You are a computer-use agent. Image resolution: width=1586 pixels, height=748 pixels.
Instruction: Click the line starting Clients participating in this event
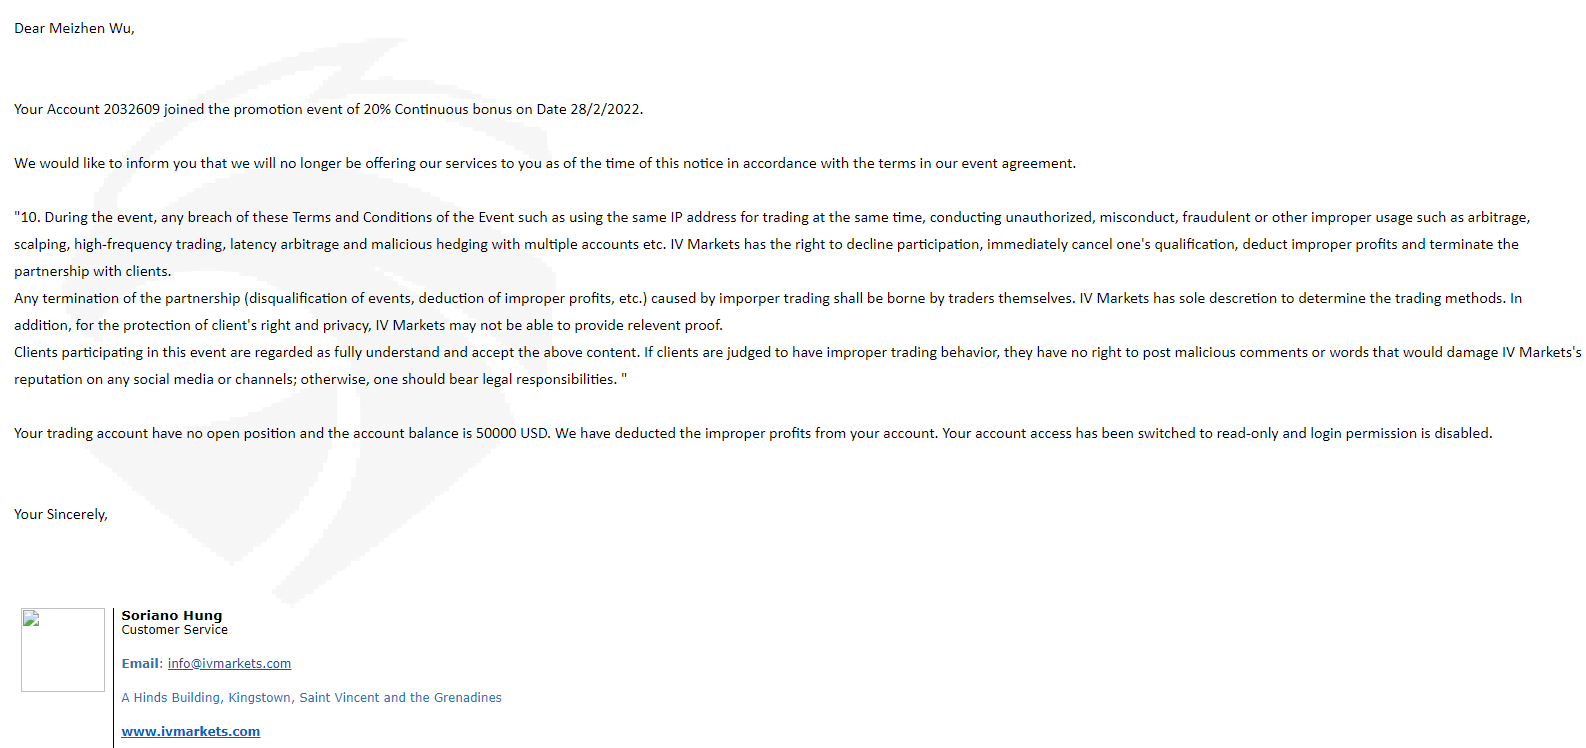coord(798,353)
